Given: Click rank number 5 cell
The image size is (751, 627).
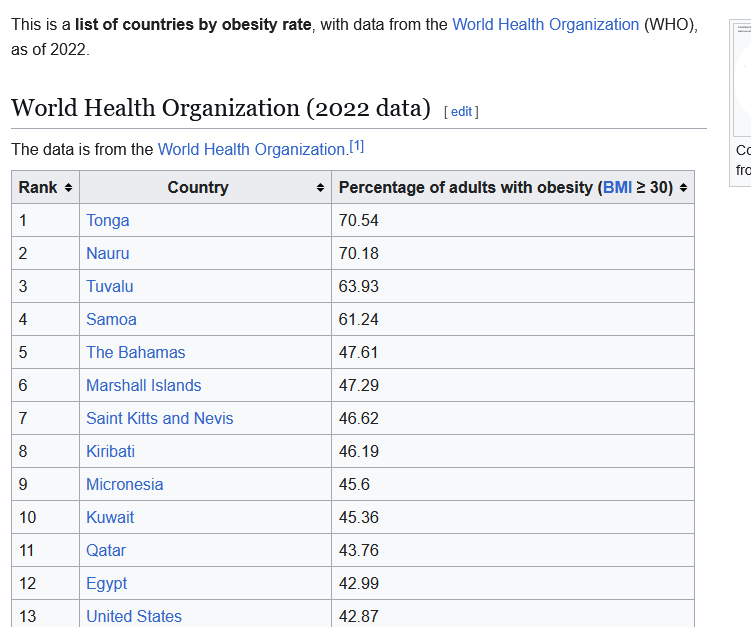Looking at the screenshot, I should tap(46, 353).
